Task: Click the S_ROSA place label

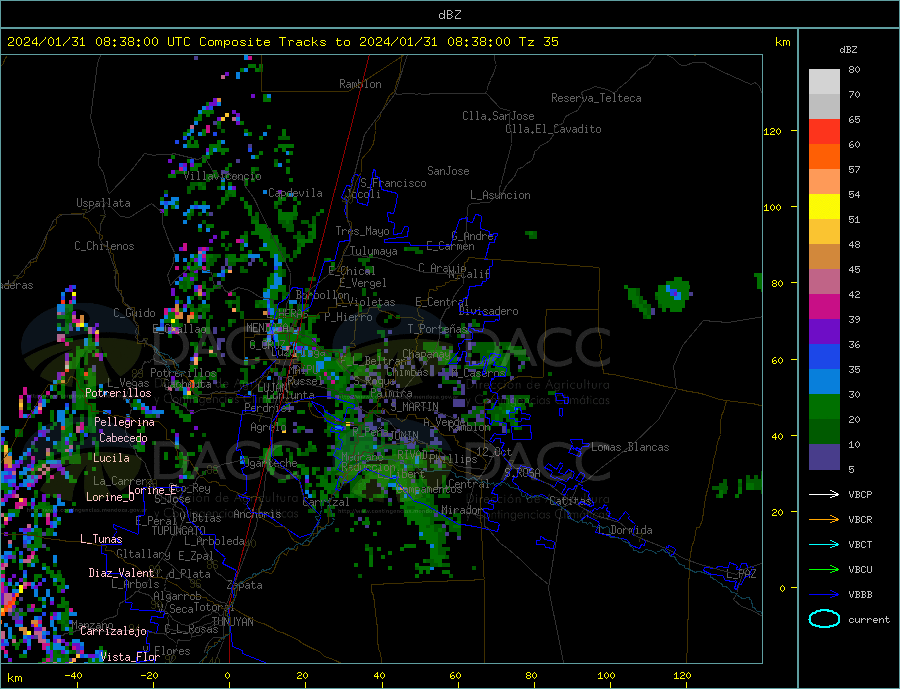Action: click(522, 473)
